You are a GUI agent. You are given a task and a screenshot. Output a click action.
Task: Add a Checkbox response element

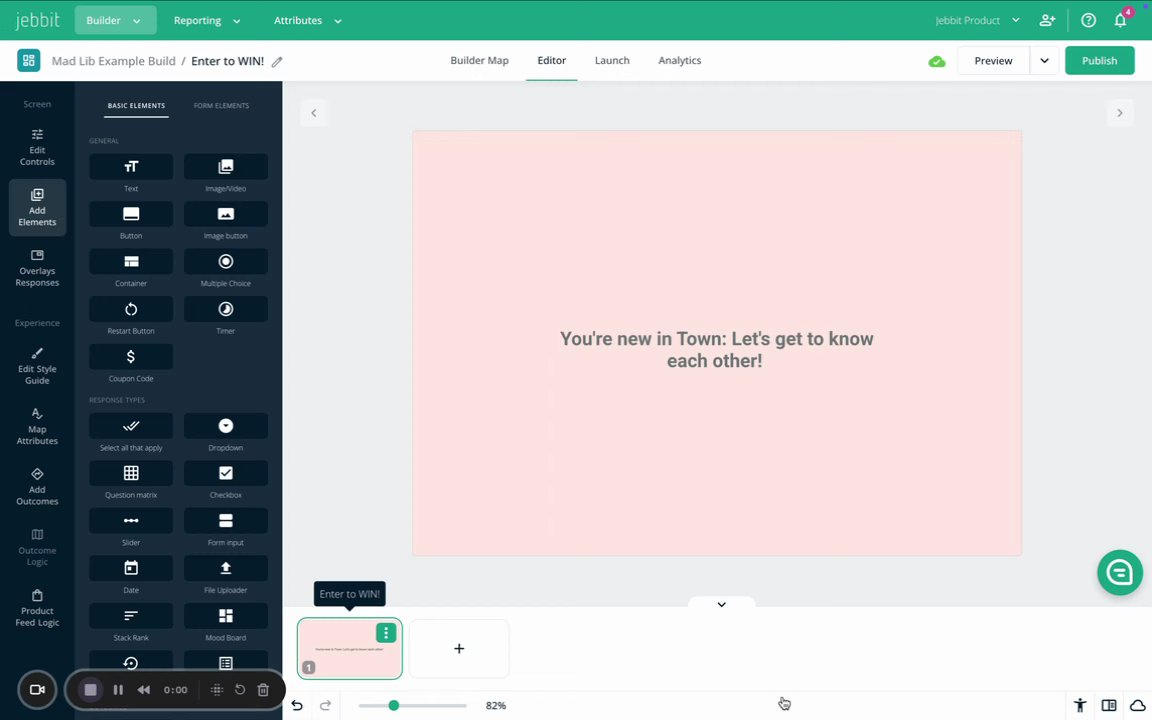click(226, 473)
